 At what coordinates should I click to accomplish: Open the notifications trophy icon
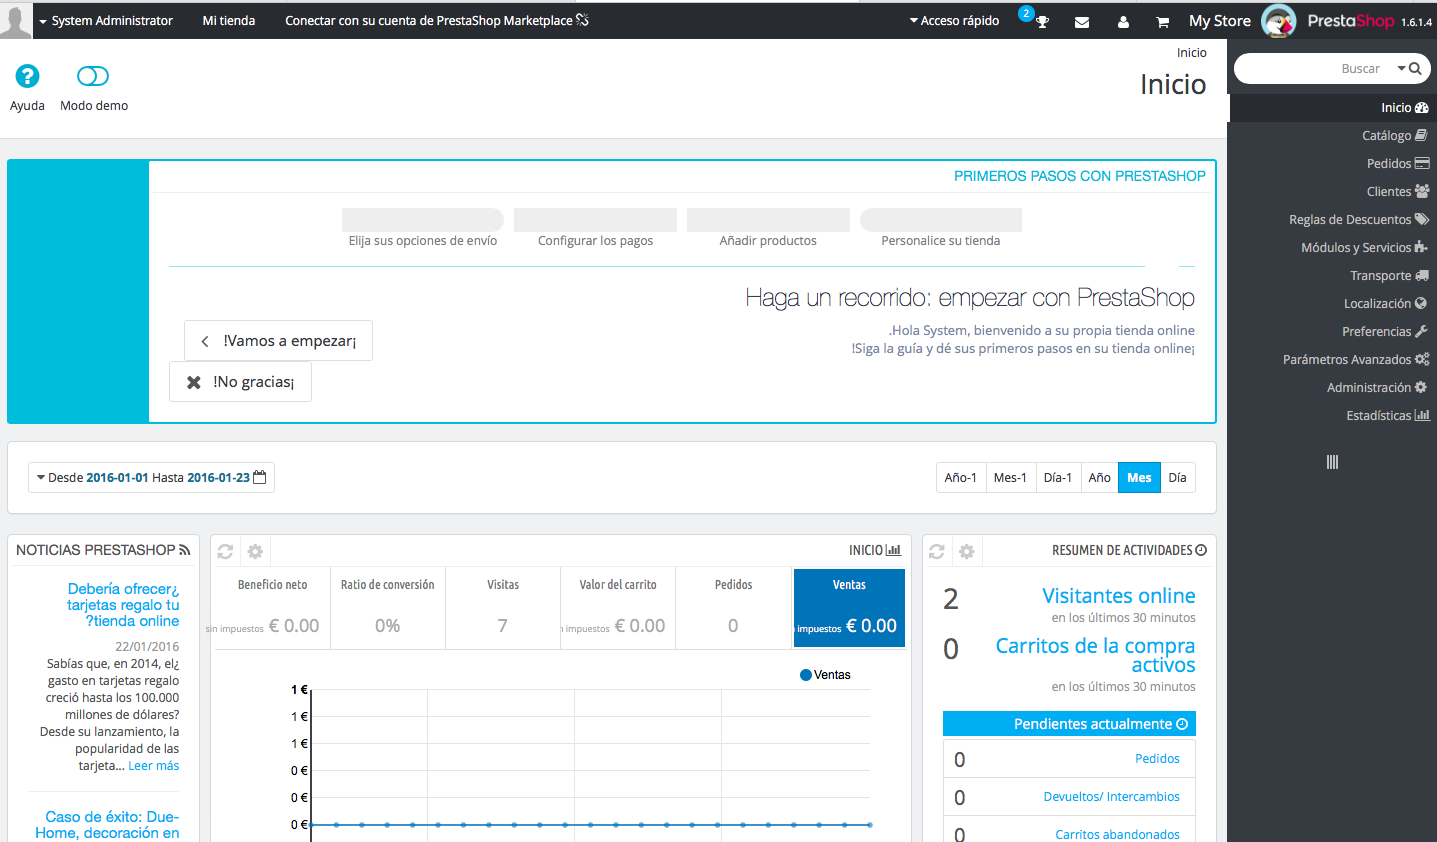(1042, 21)
